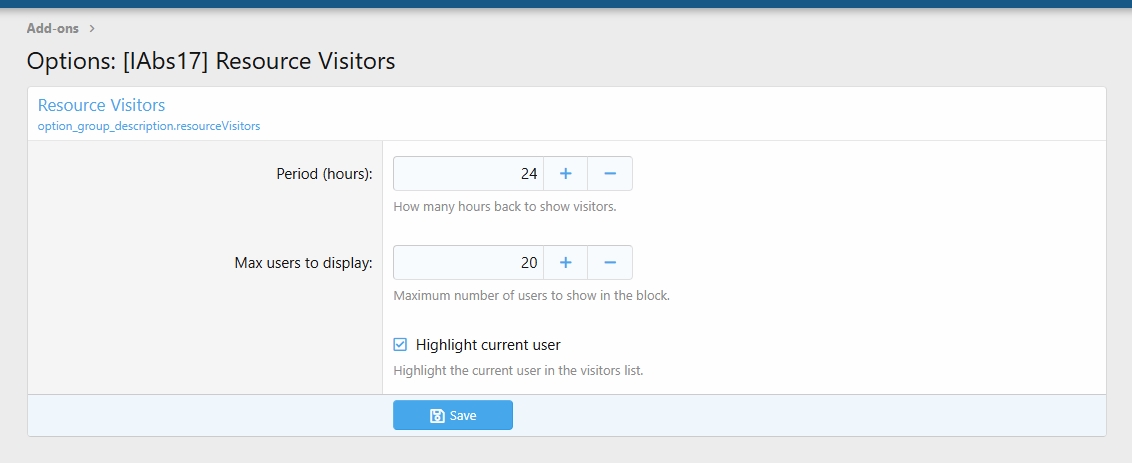The height and width of the screenshot is (463, 1132).
Task: Click the 'Period (hours):' label
Action: [324, 174]
